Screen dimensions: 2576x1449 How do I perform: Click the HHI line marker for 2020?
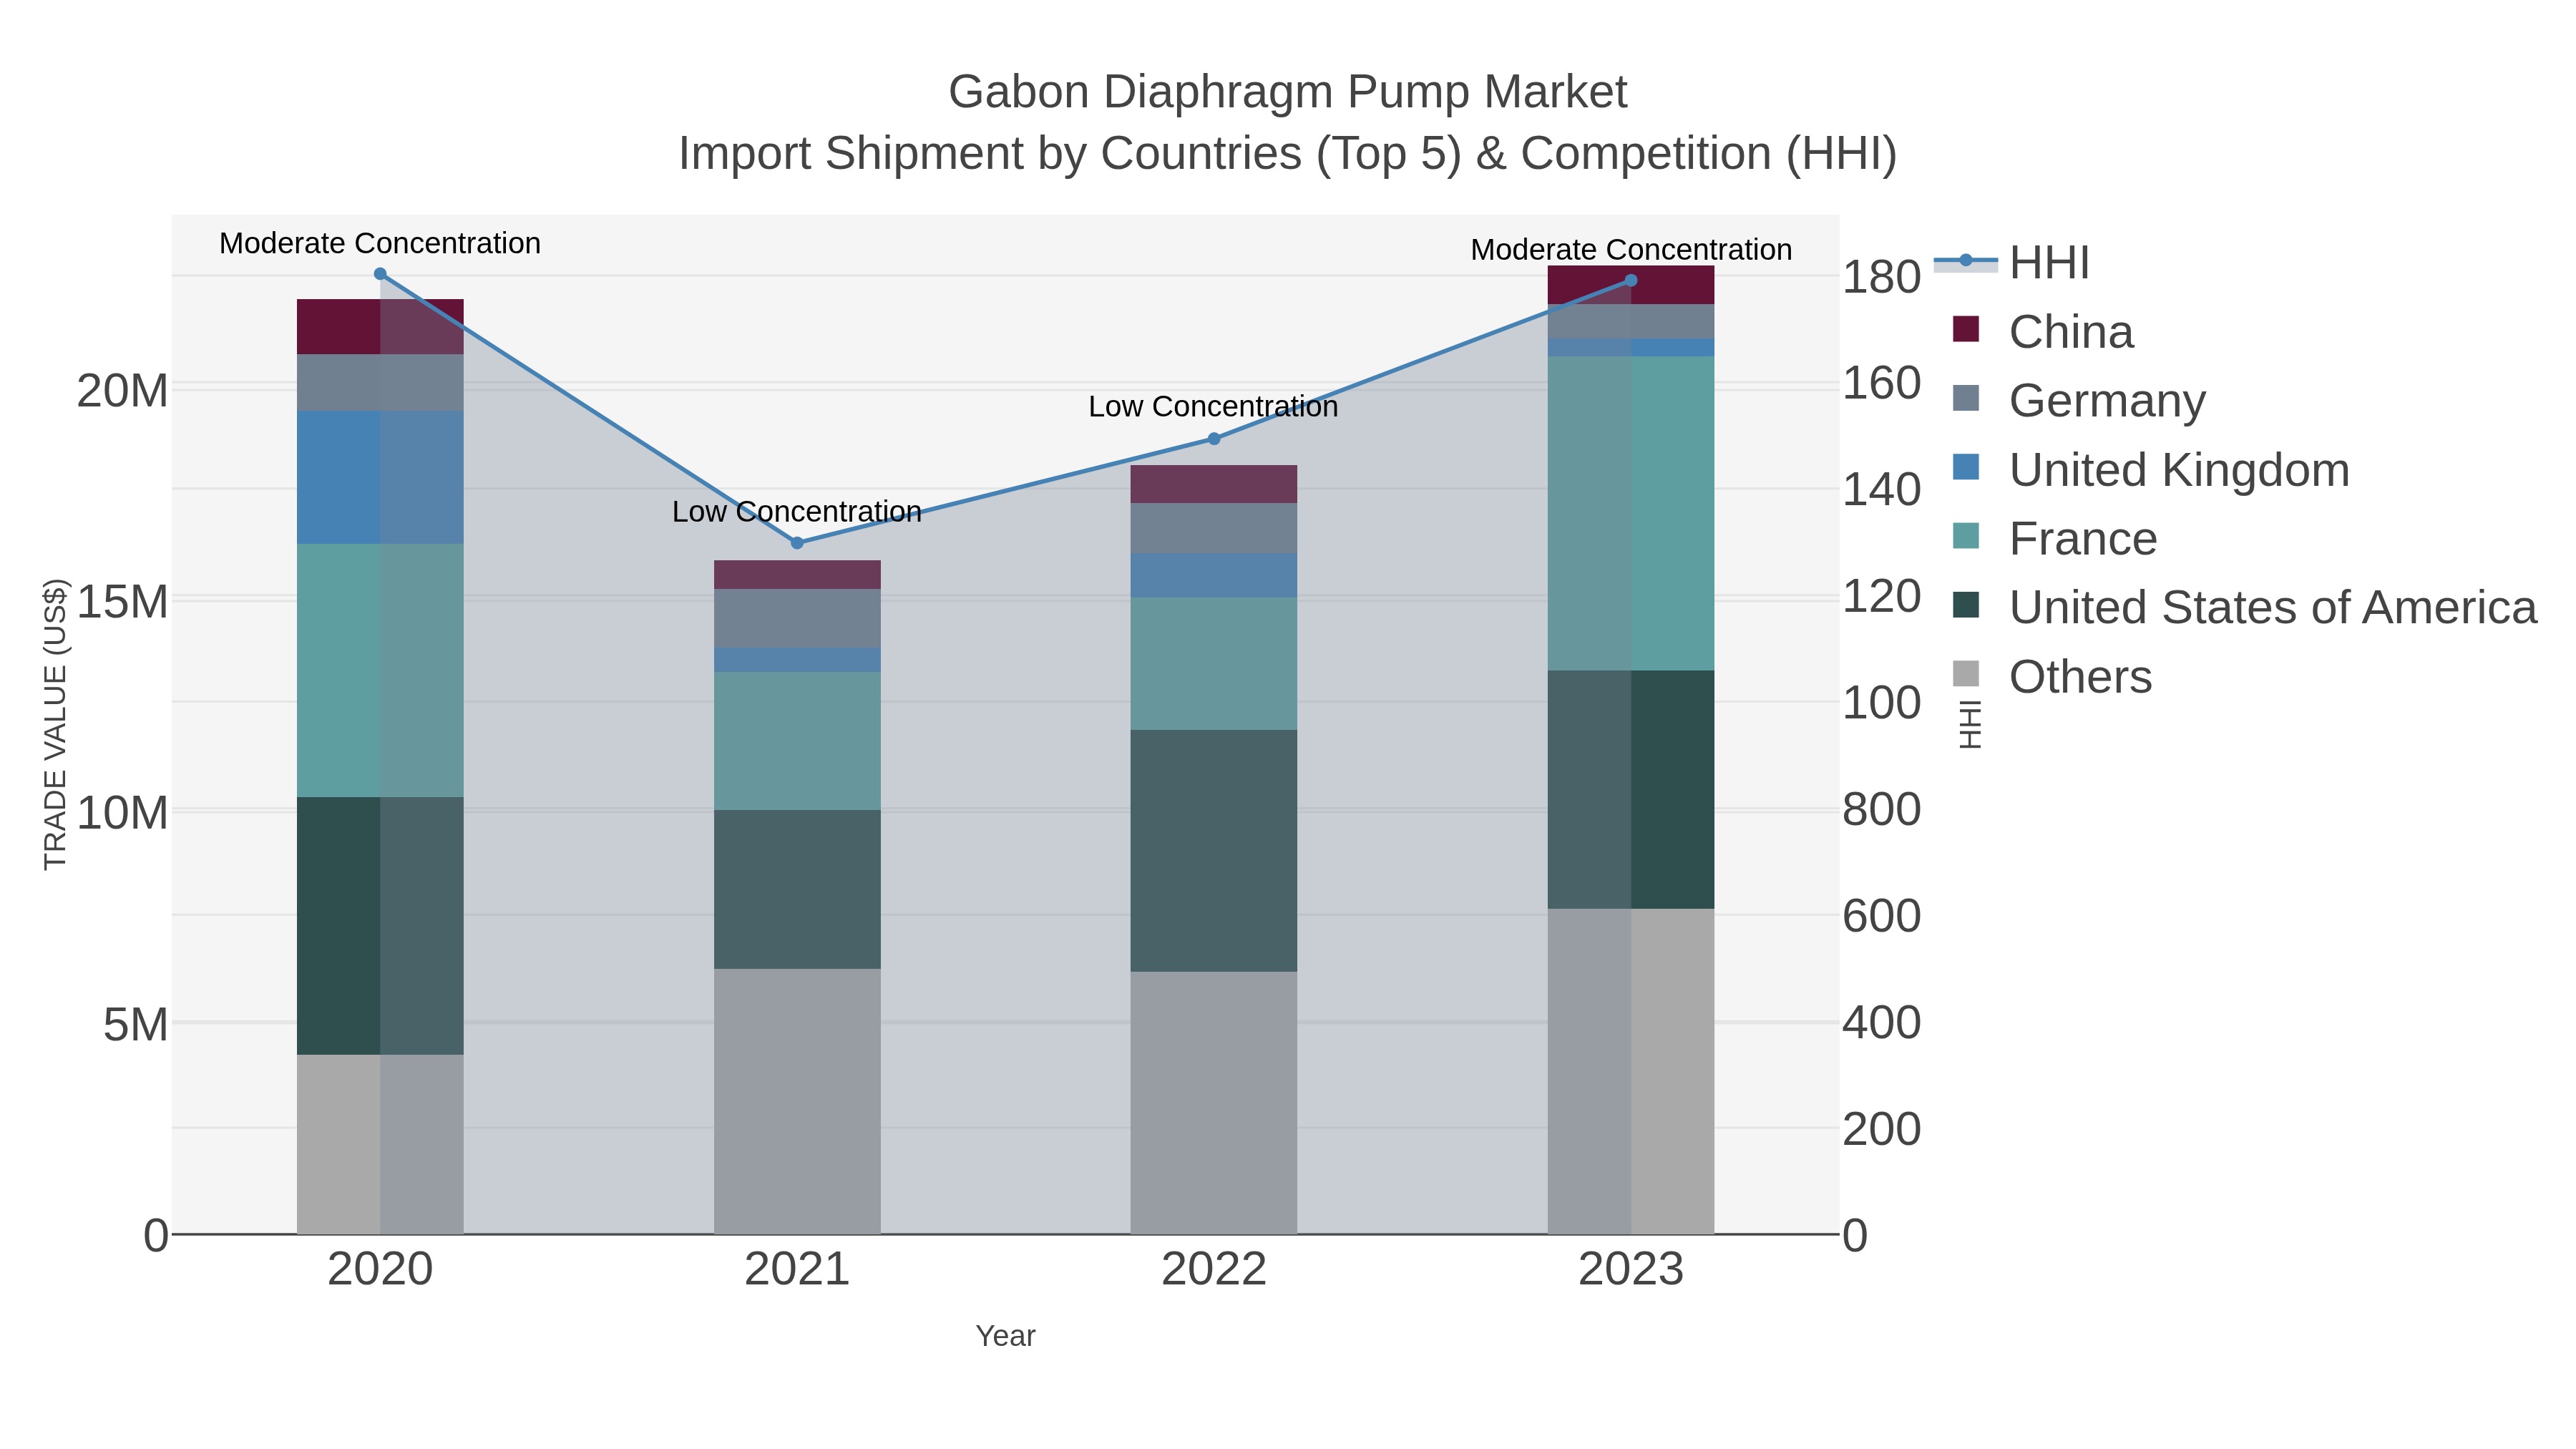tap(380, 274)
